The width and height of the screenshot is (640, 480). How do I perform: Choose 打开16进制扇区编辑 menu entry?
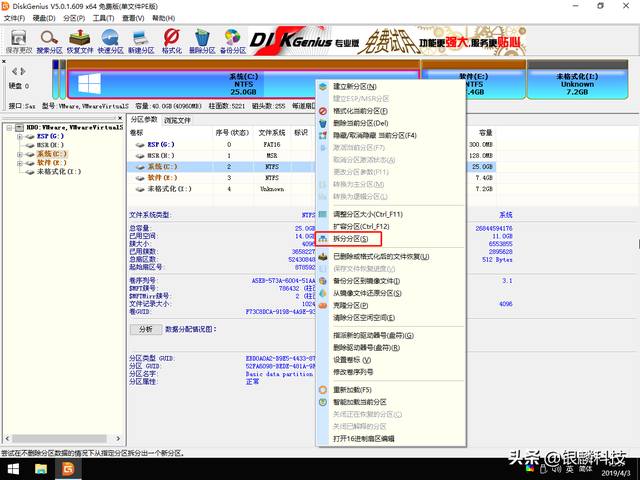coord(392,439)
